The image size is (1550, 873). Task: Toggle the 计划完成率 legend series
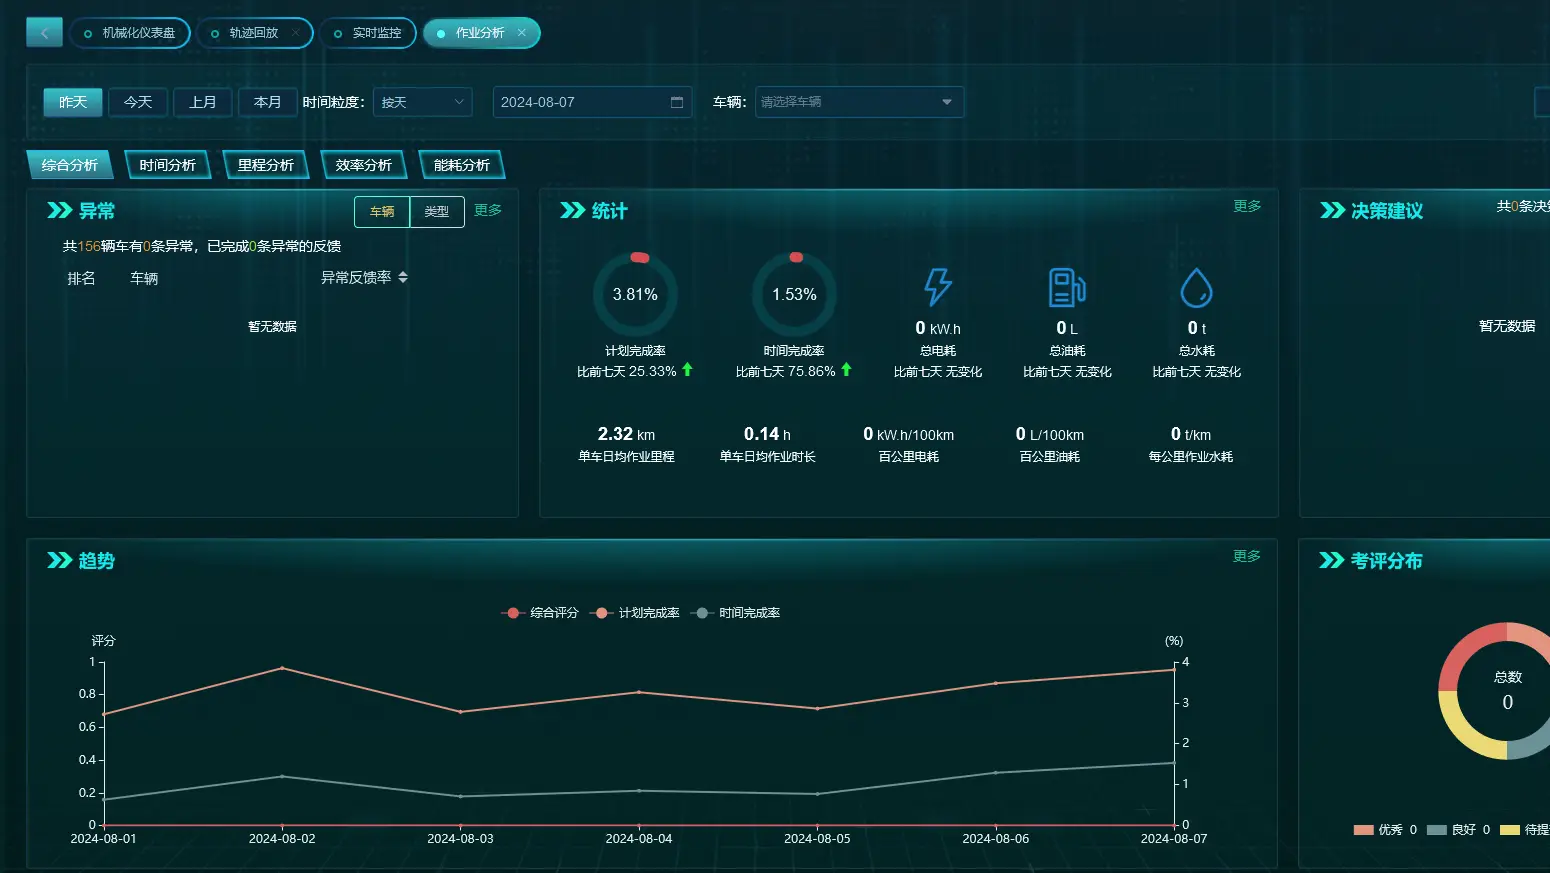pyautogui.click(x=635, y=613)
